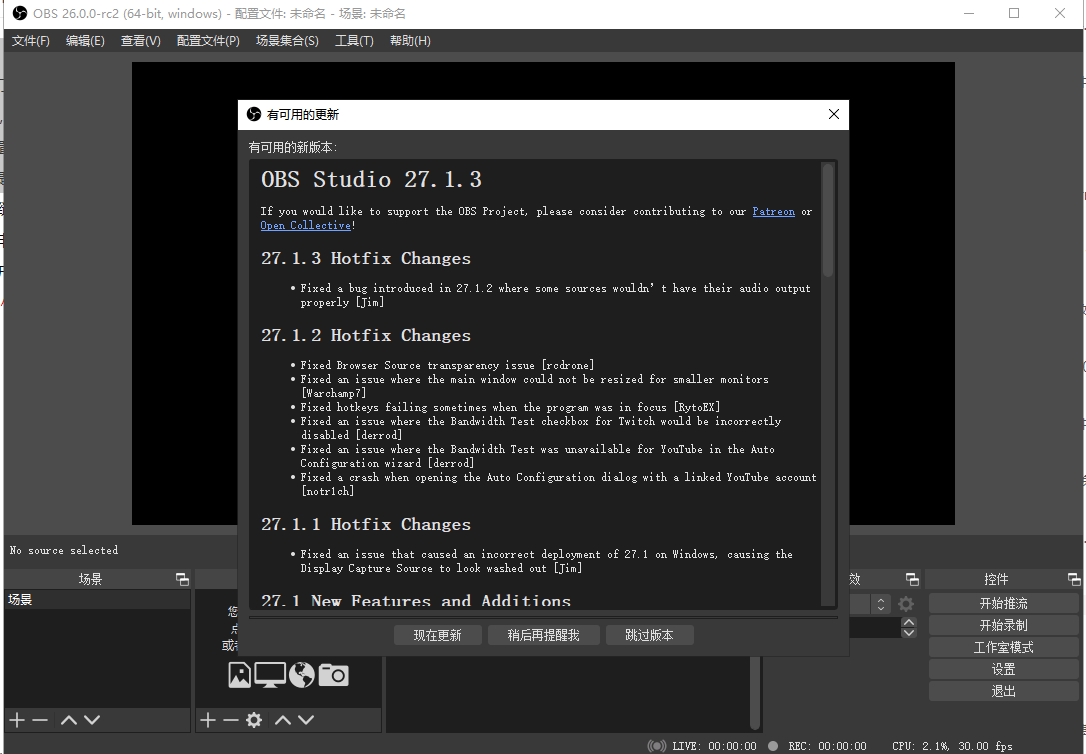Click the 现在更新 button
This screenshot has height=754, width=1086.
(438, 635)
